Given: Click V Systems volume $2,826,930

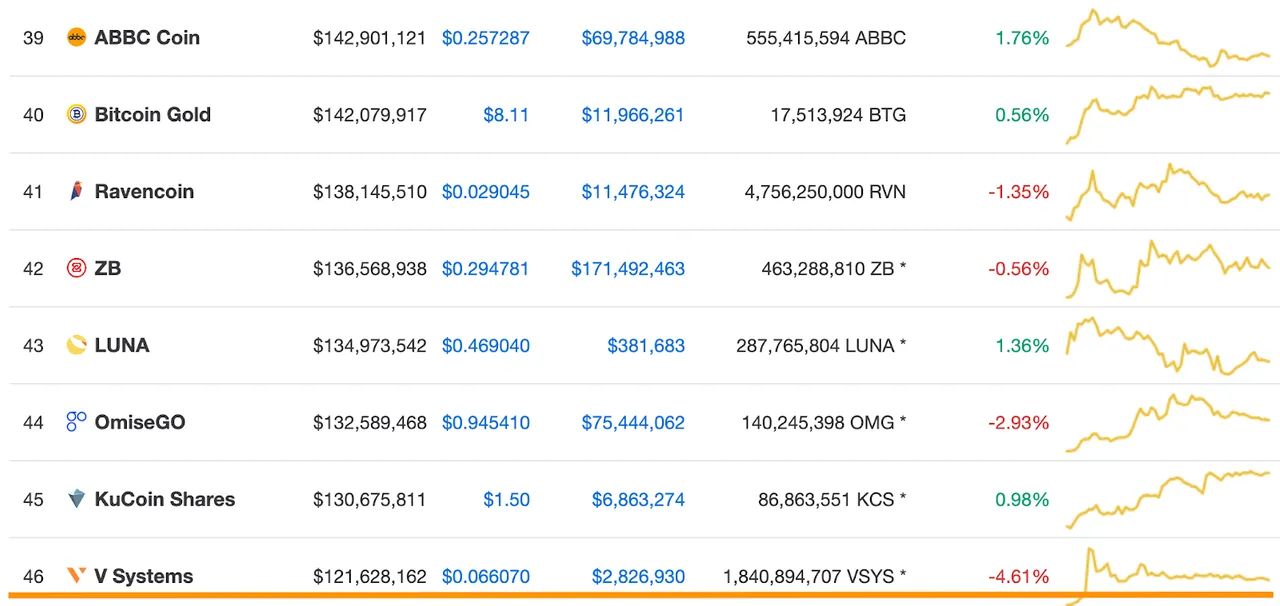Looking at the screenshot, I should [x=638, y=577].
